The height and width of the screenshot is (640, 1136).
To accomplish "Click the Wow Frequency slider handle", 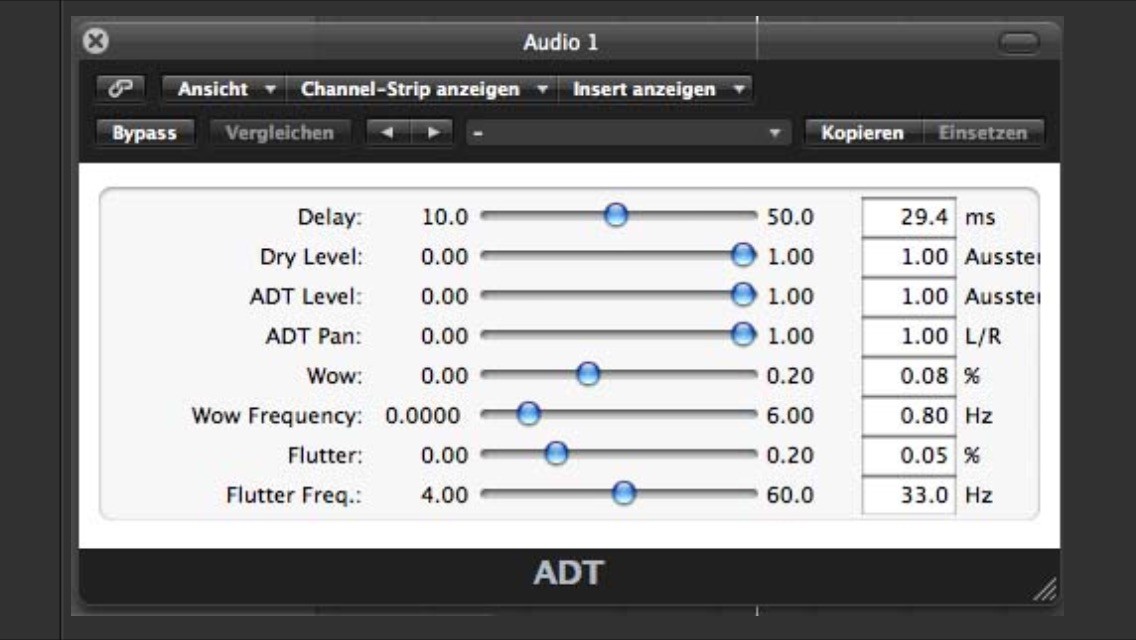I will (528, 413).
